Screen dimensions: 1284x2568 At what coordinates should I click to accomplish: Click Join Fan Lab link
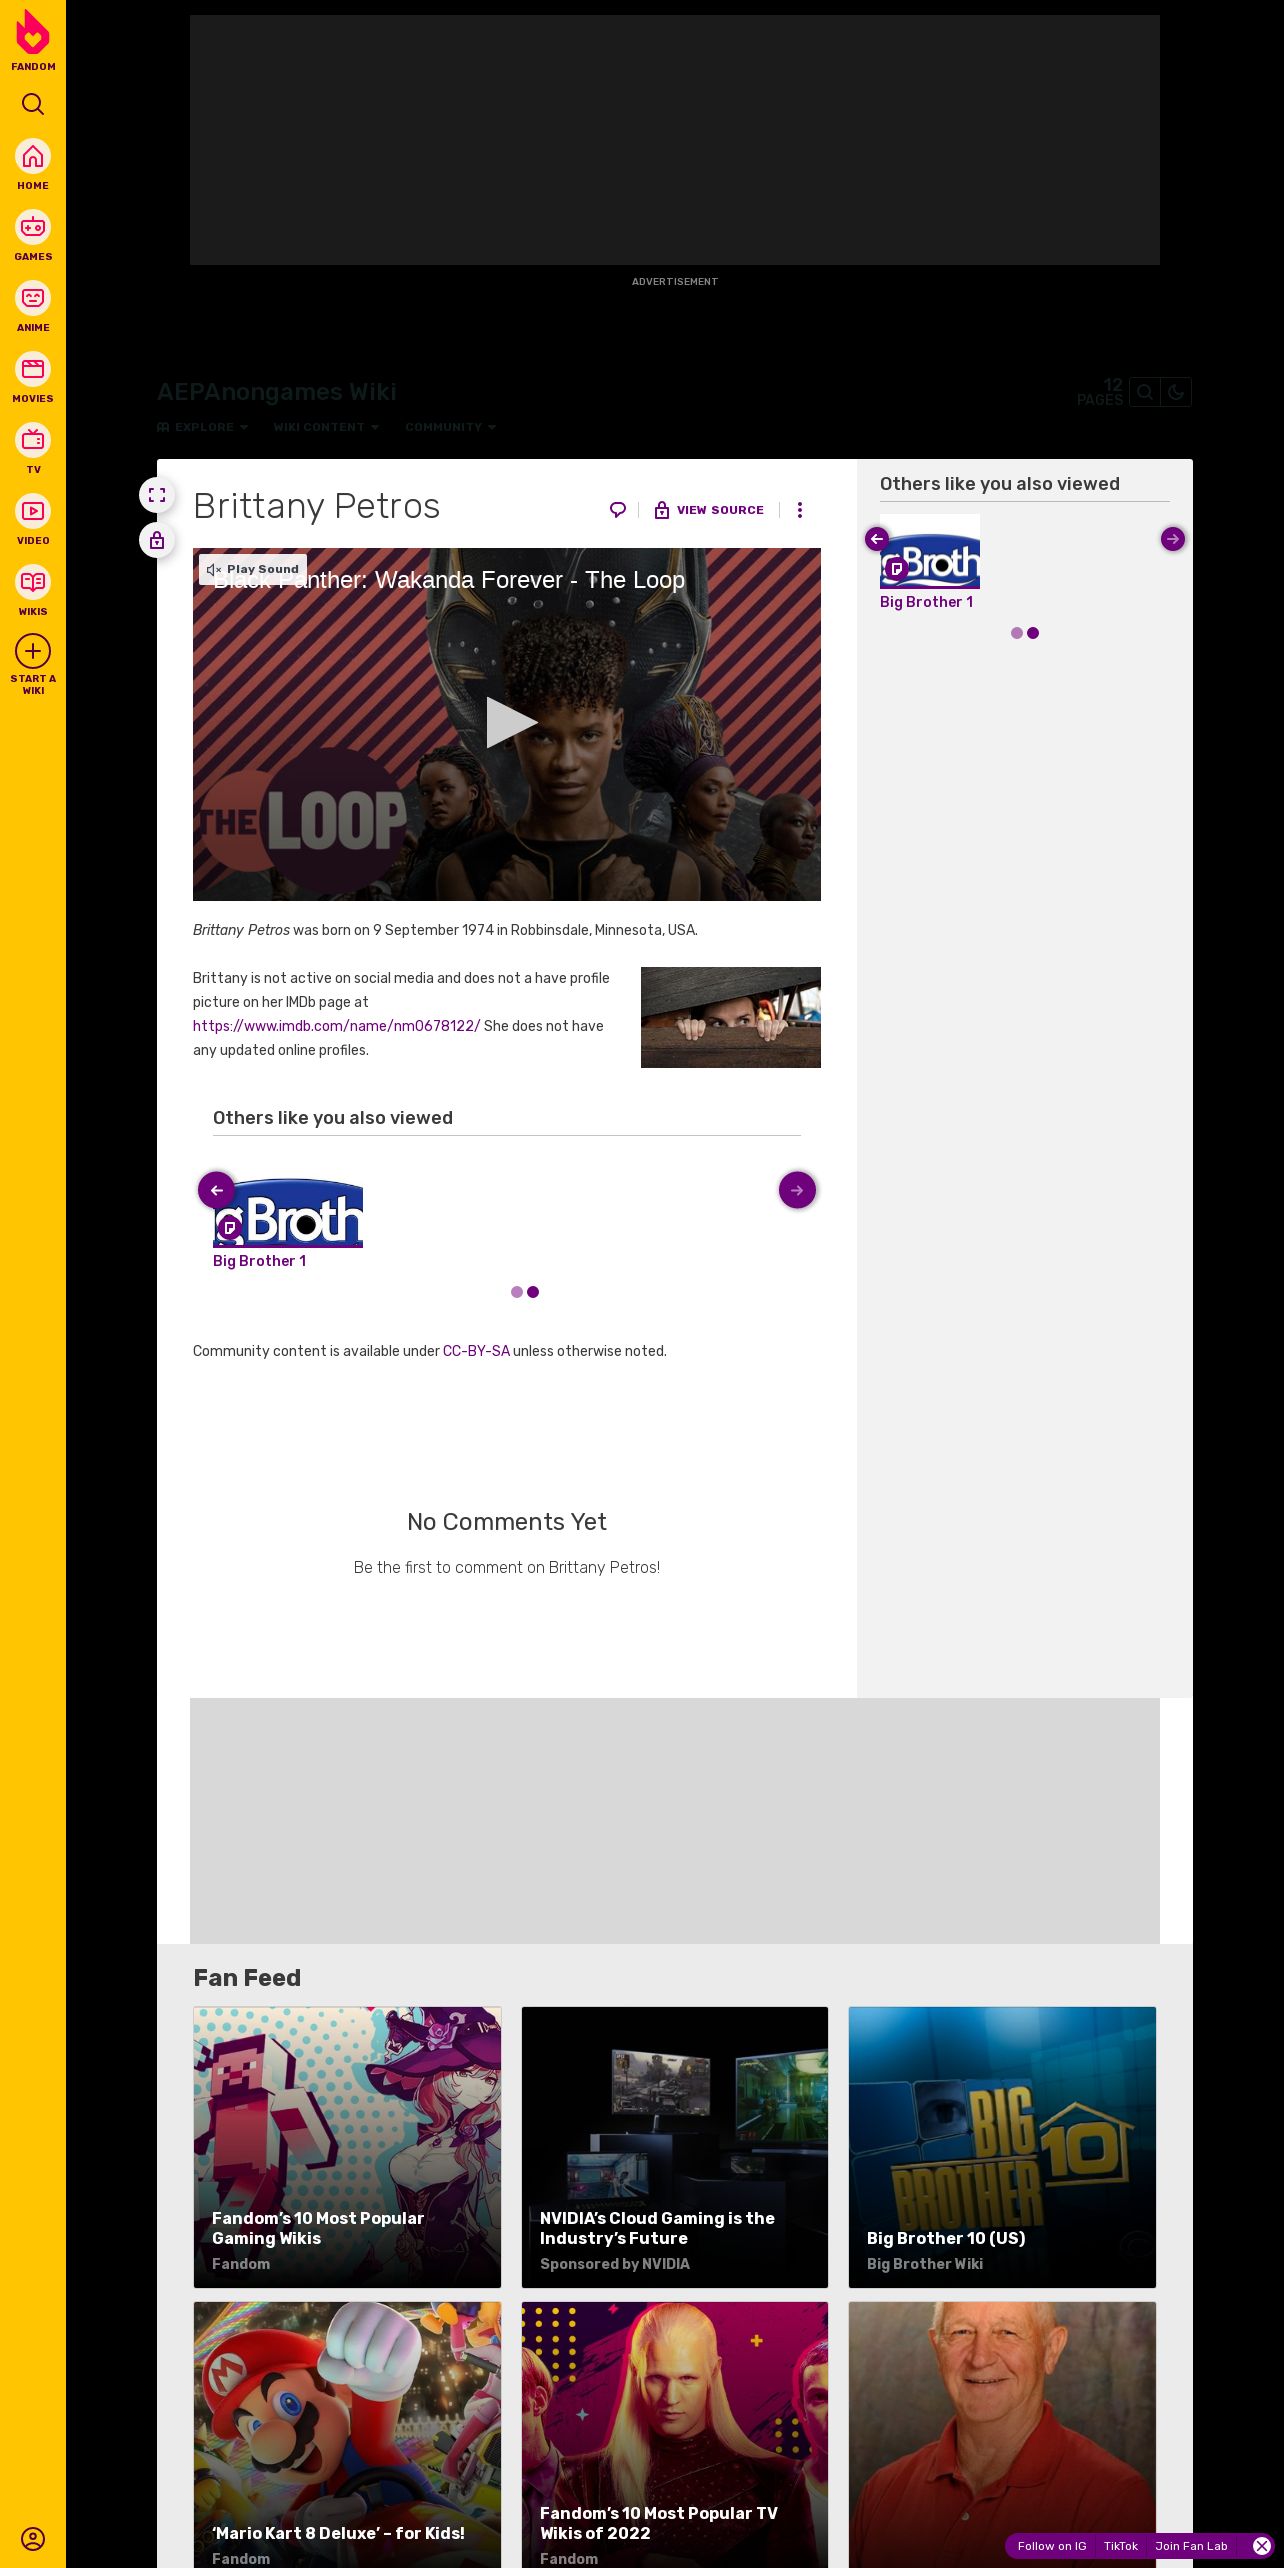tap(1191, 2546)
